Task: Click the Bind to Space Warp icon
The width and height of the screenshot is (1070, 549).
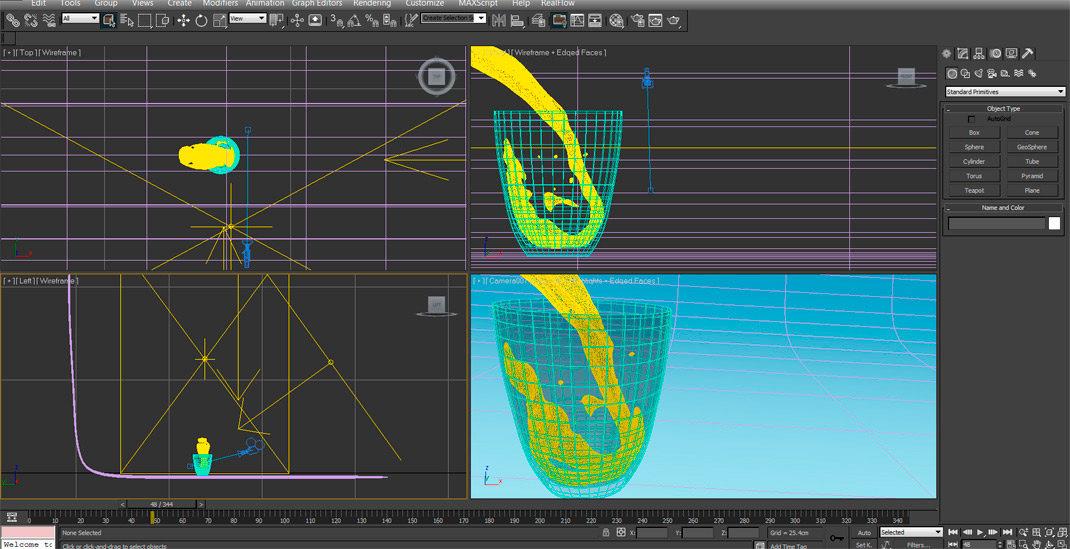Action: point(49,20)
